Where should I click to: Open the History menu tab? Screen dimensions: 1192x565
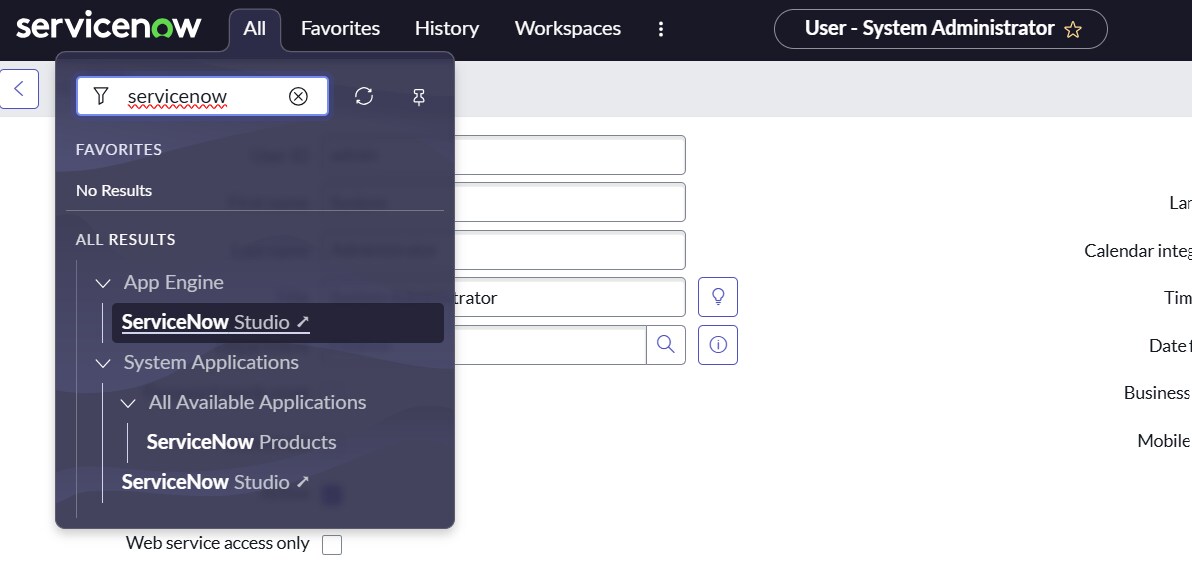pyautogui.click(x=447, y=29)
